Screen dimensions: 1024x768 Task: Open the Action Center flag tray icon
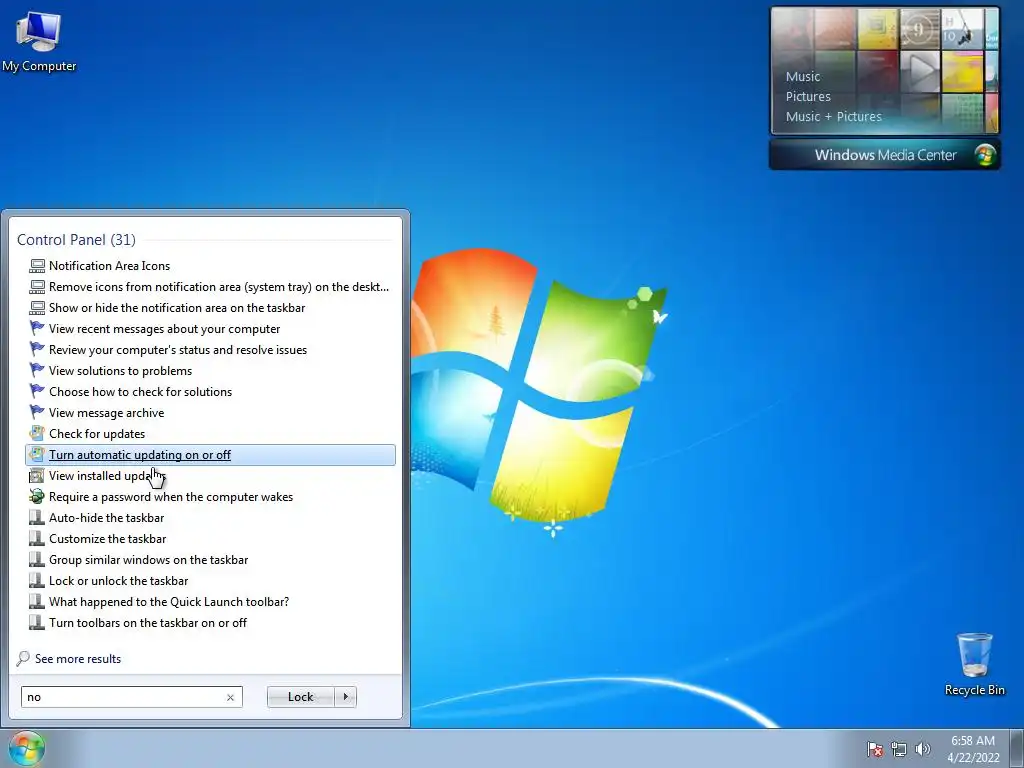tap(875, 749)
